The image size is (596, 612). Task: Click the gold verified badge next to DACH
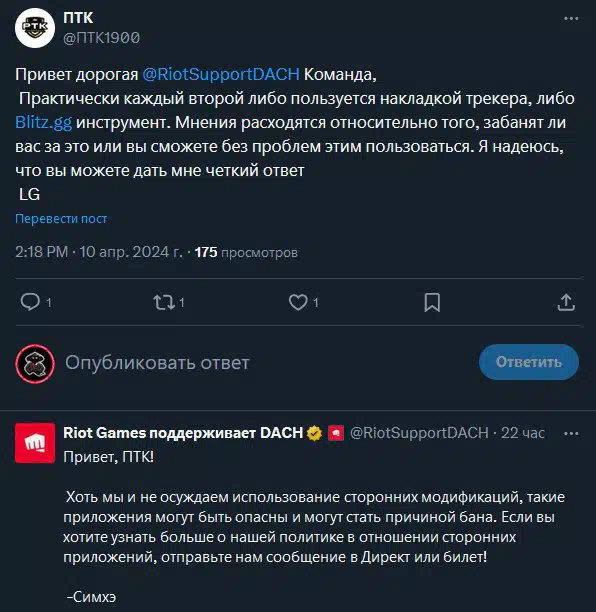(314, 433)
